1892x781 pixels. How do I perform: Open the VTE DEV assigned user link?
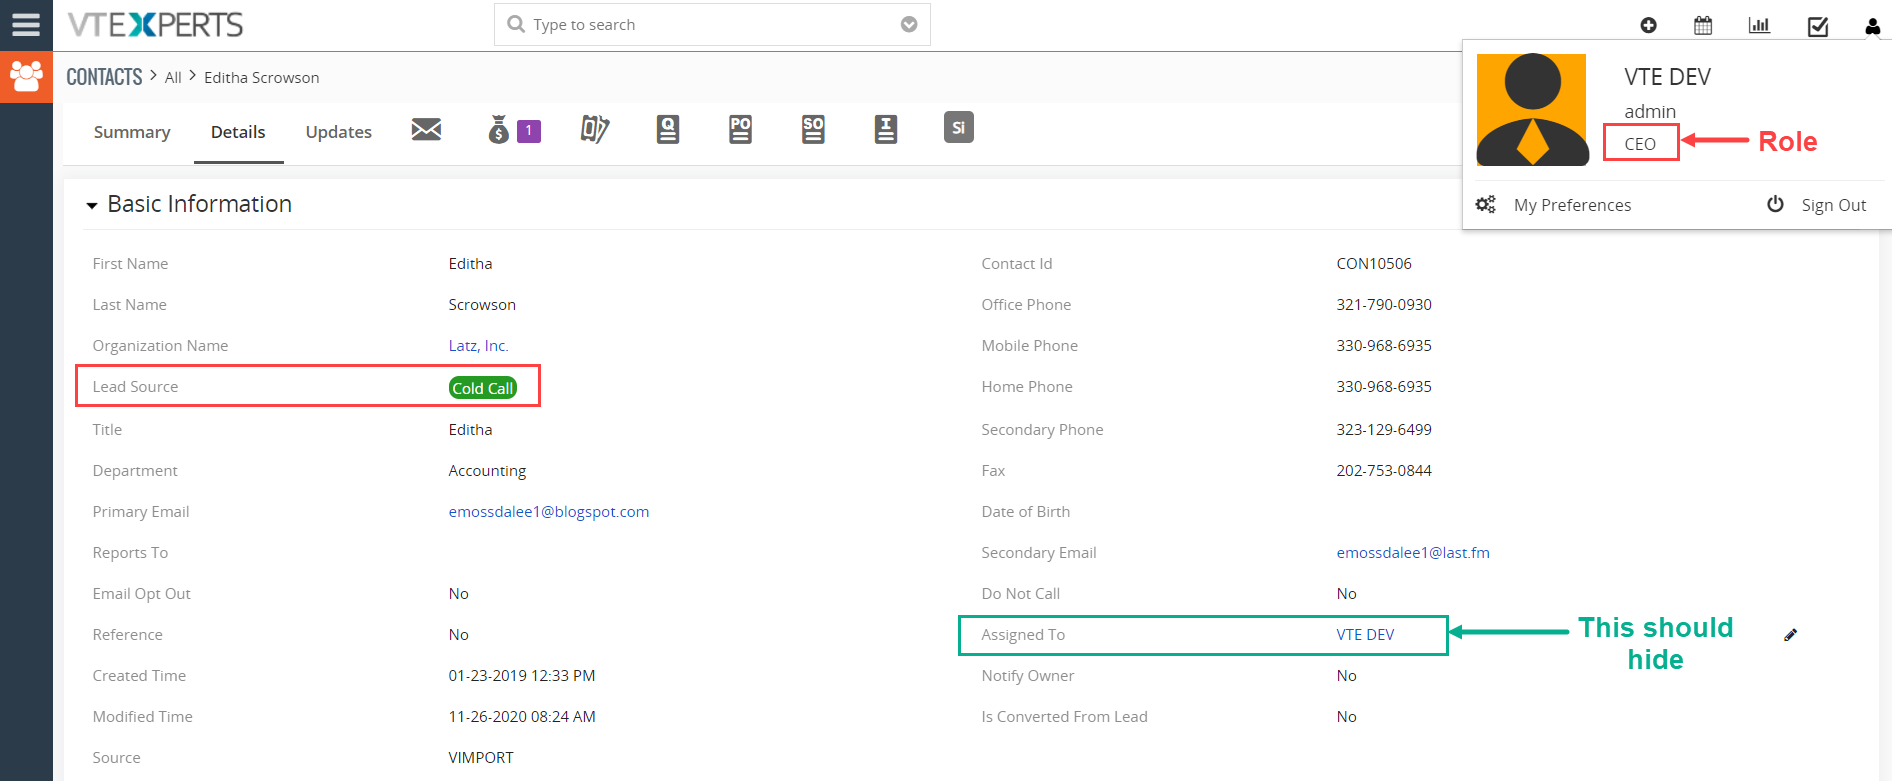click(1365, 635)
